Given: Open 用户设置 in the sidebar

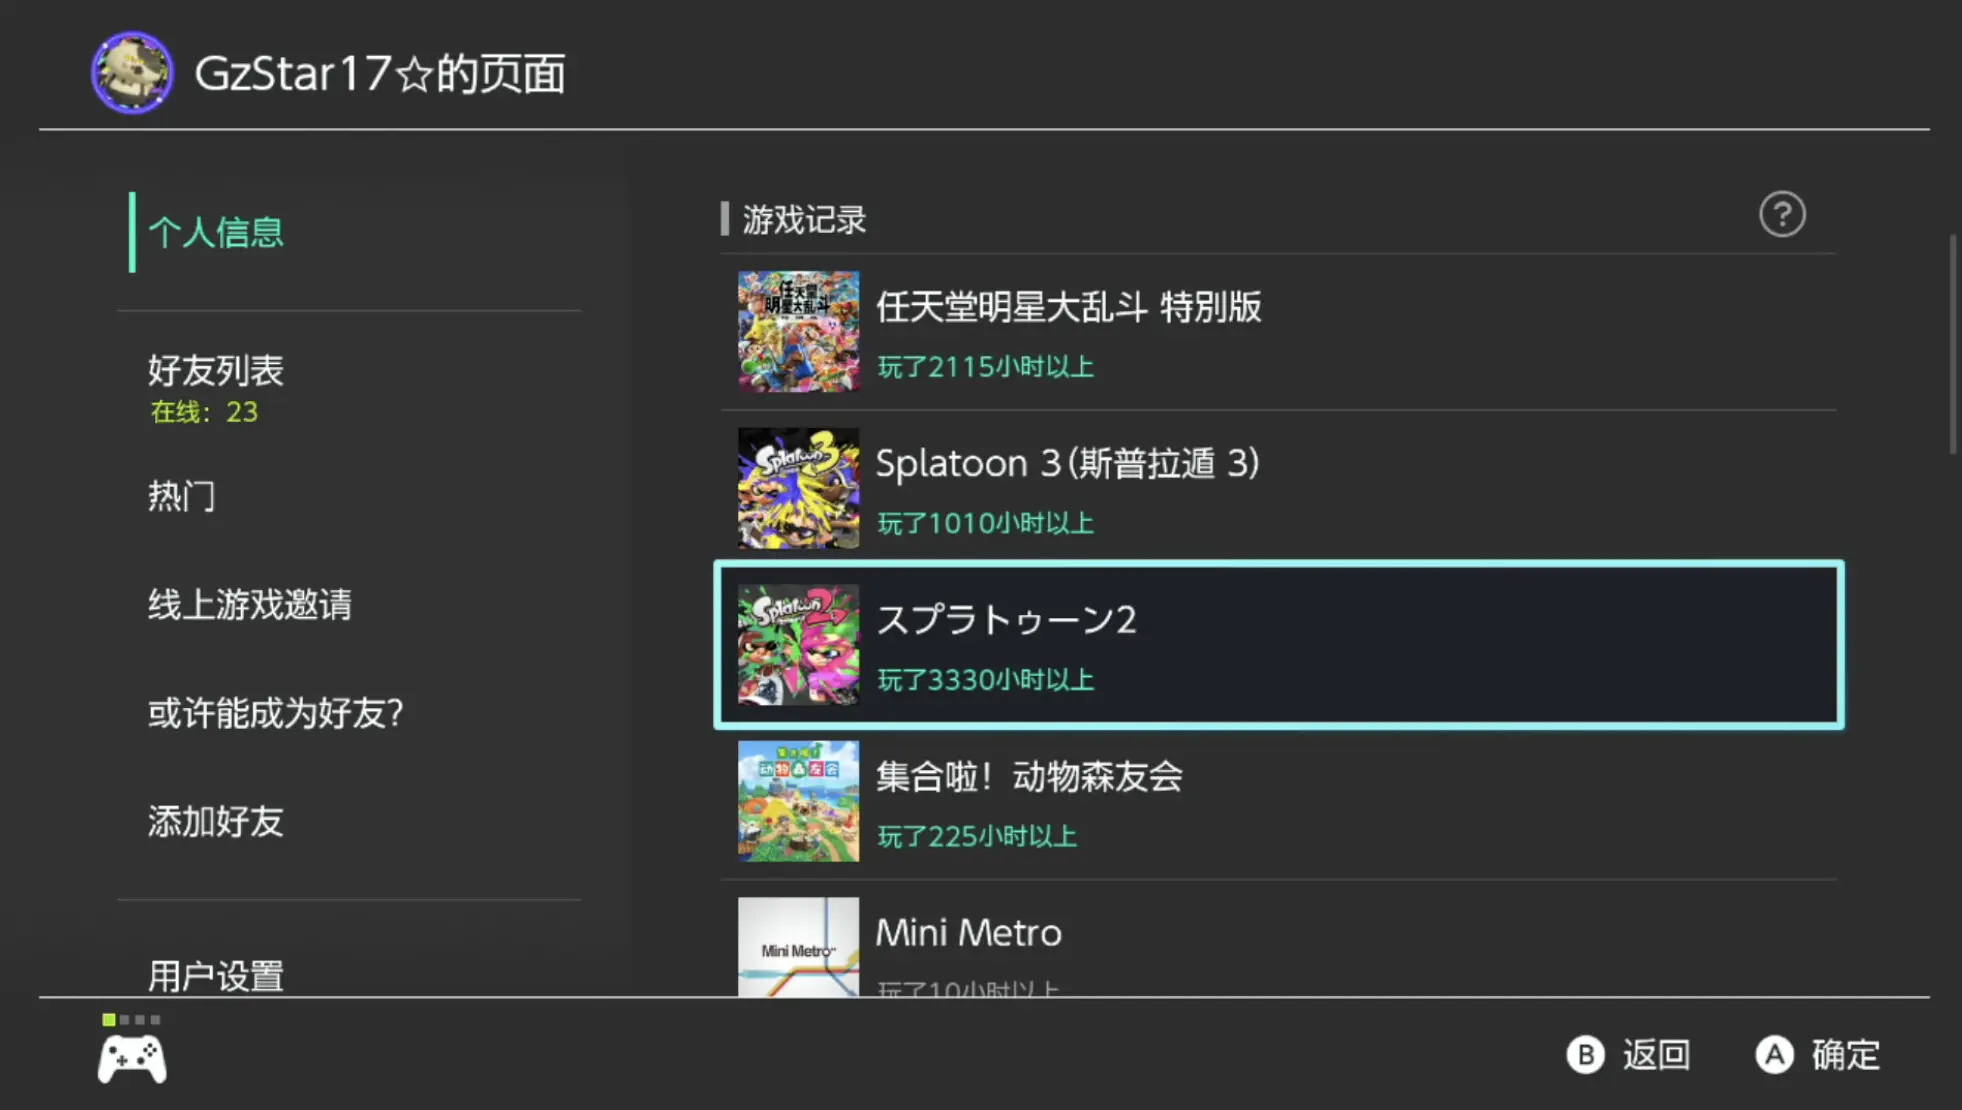Looking at the screenshot, I should pos(216,975).
